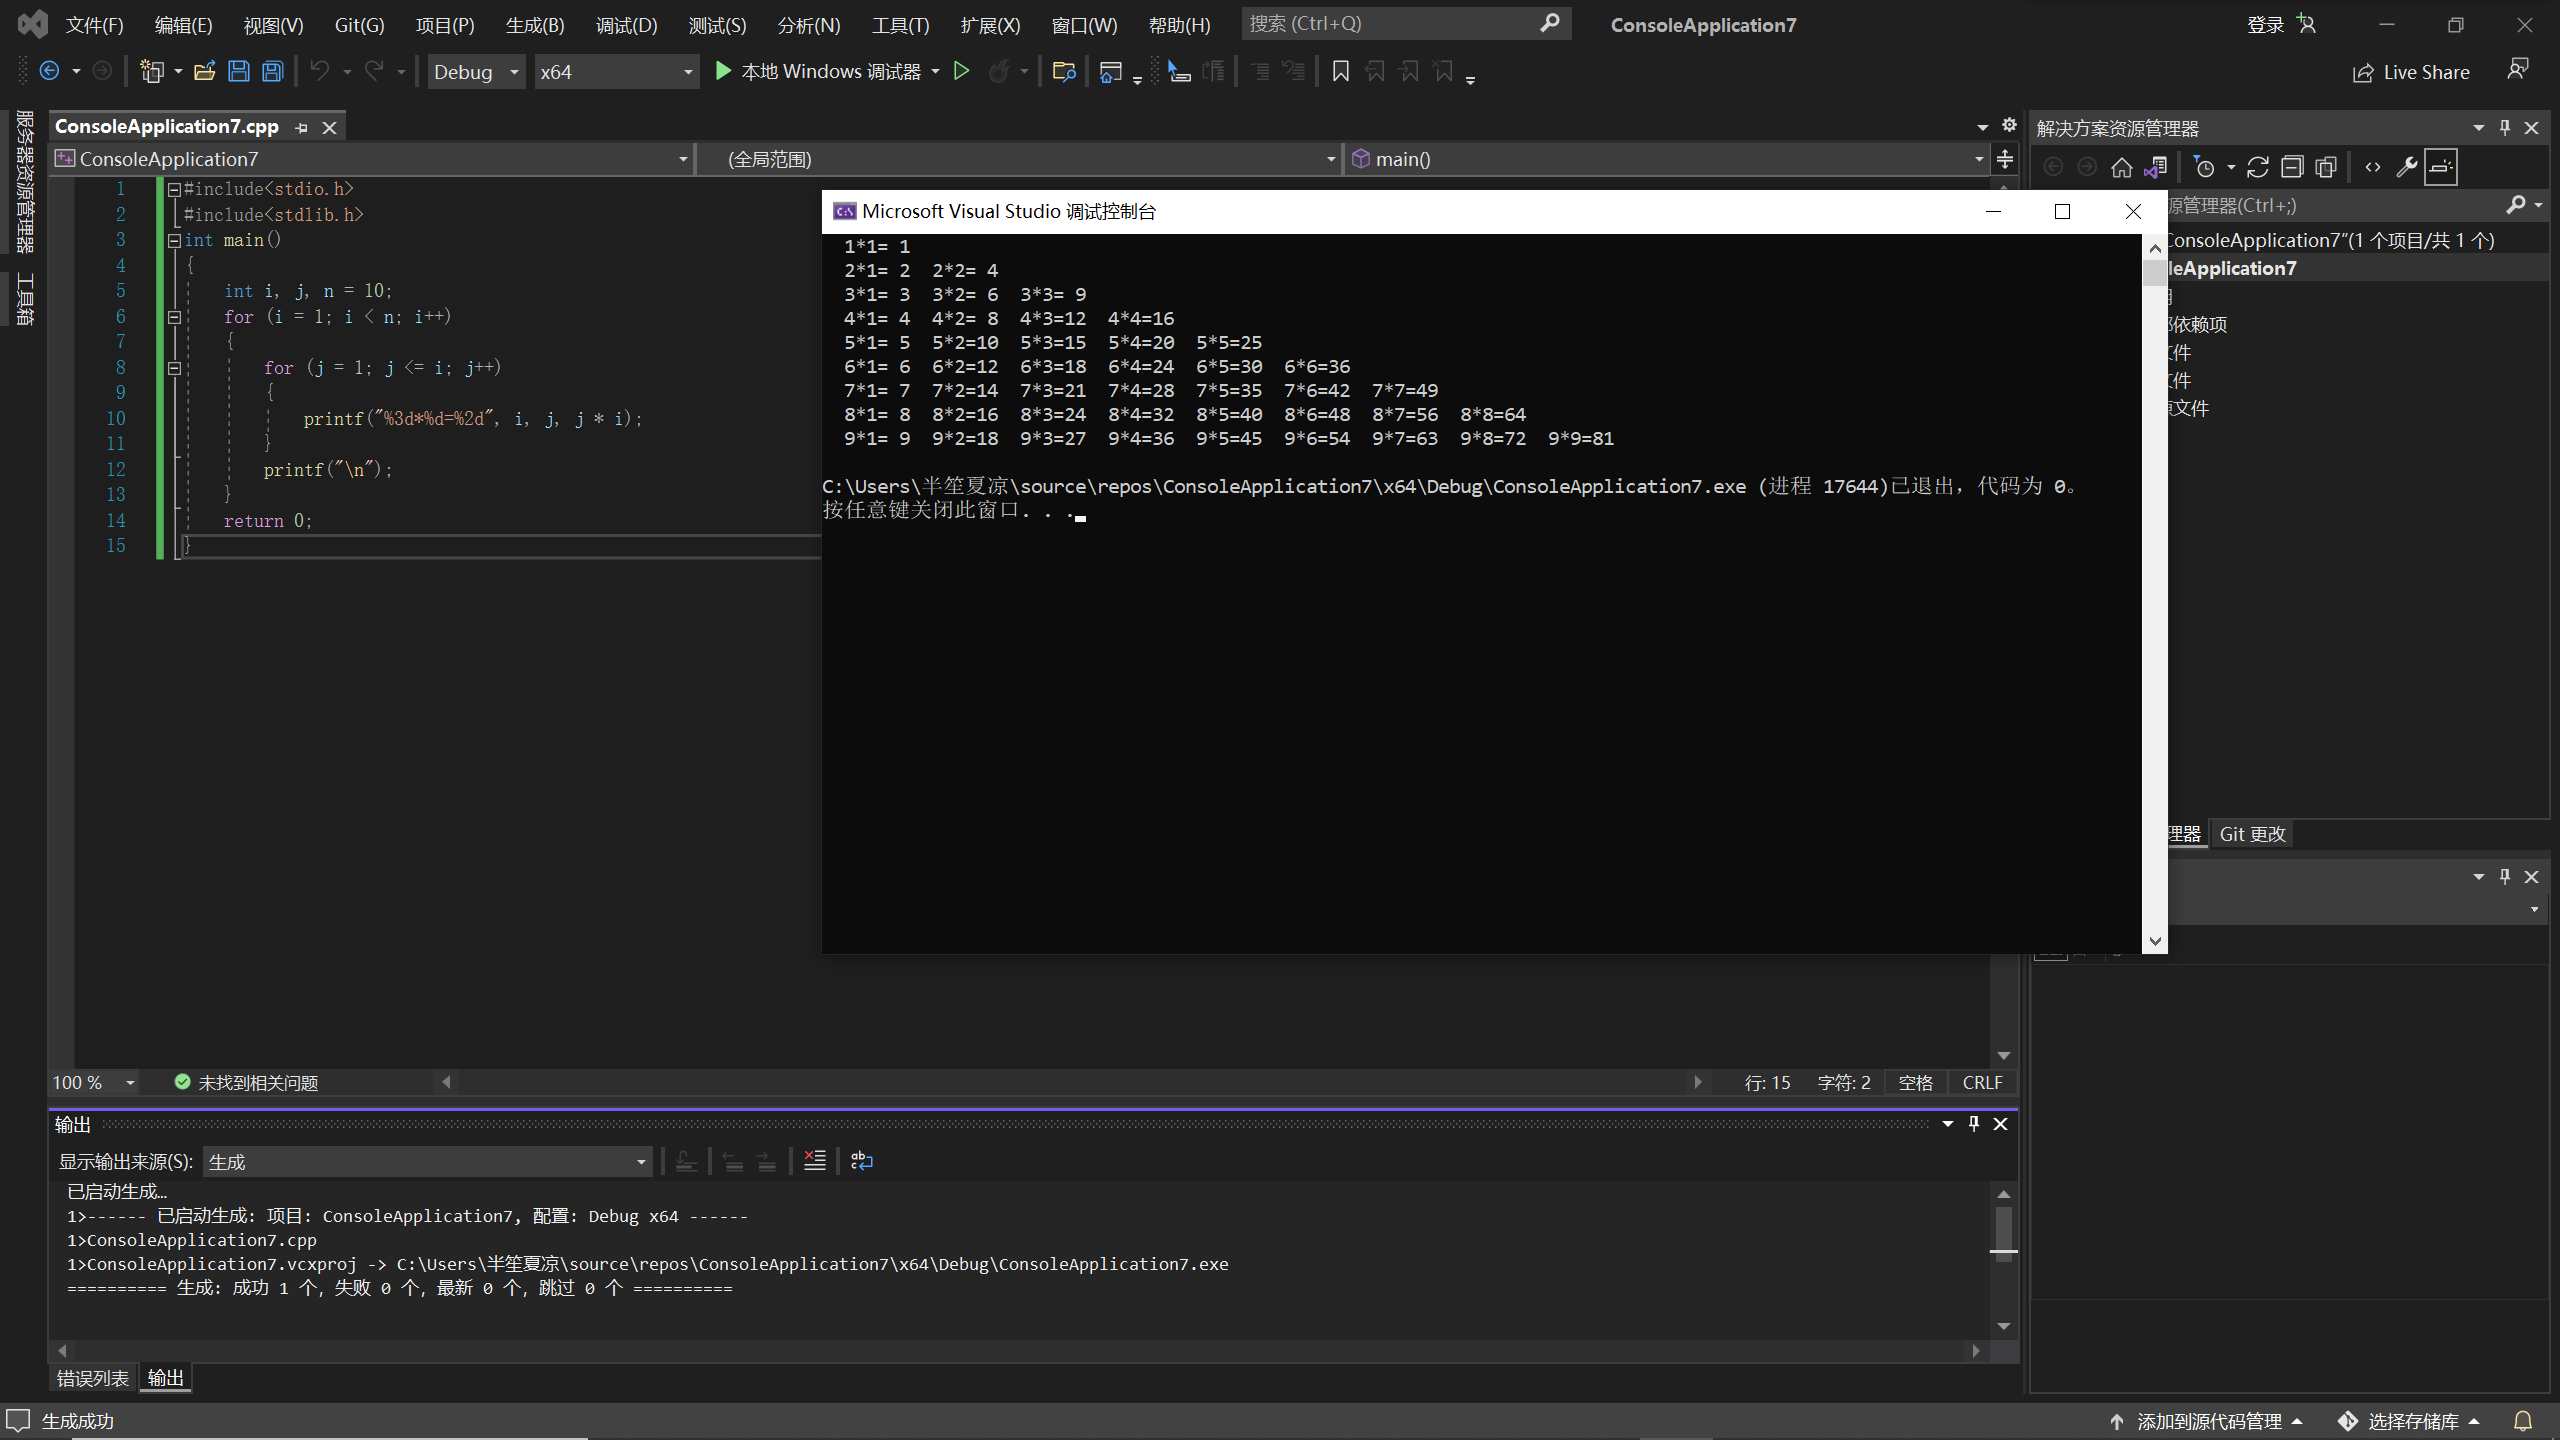Viewport: 2560px width, 1440px height.
Task: Open the Debug configuration dropdown
Action: click(x=476, y=72)
